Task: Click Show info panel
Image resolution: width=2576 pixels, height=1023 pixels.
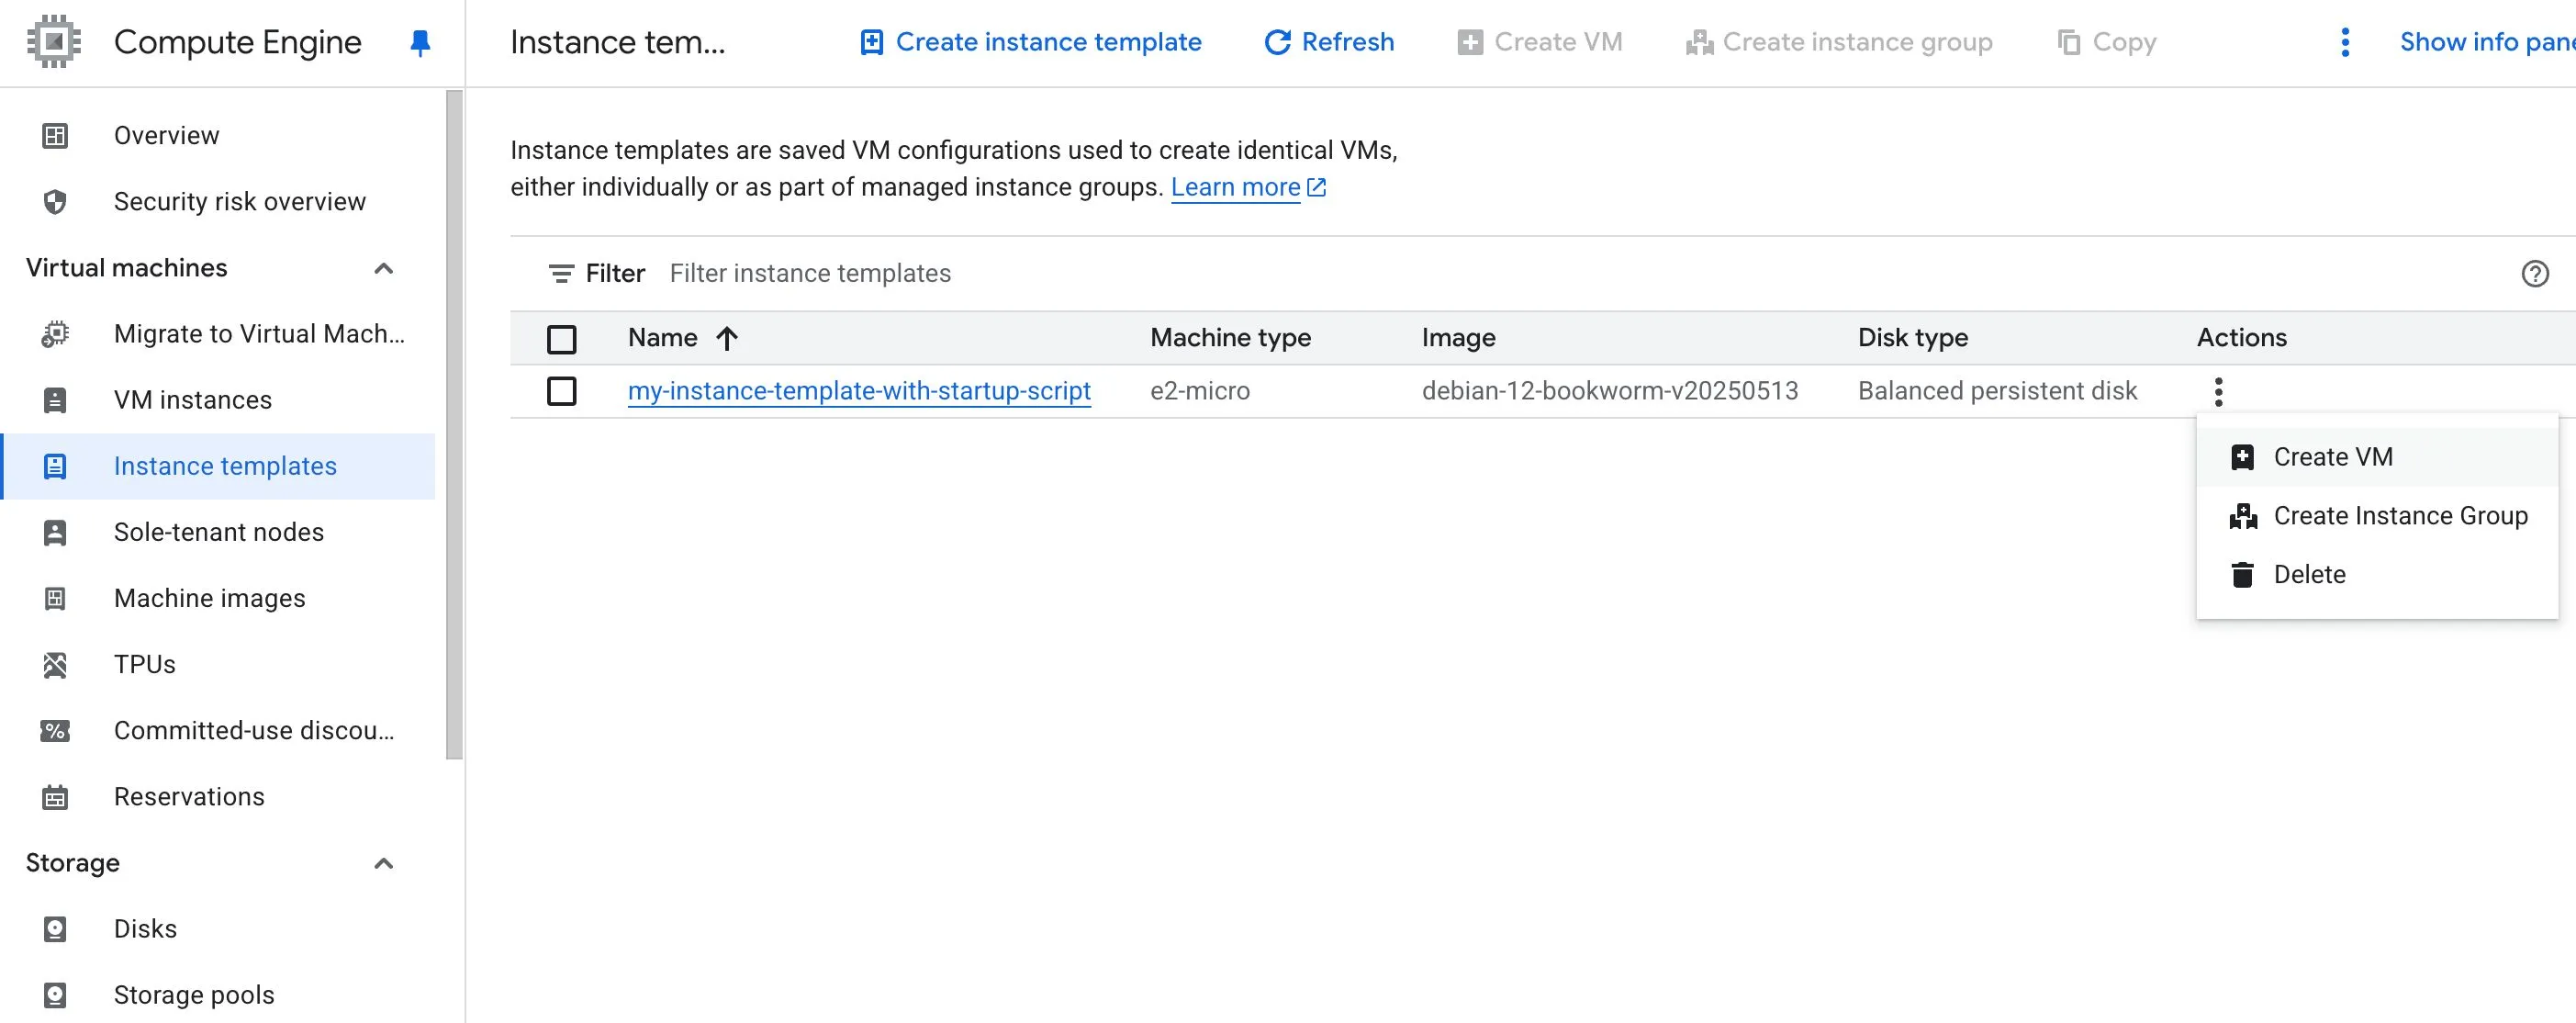Action: [x=2487, y=42]
